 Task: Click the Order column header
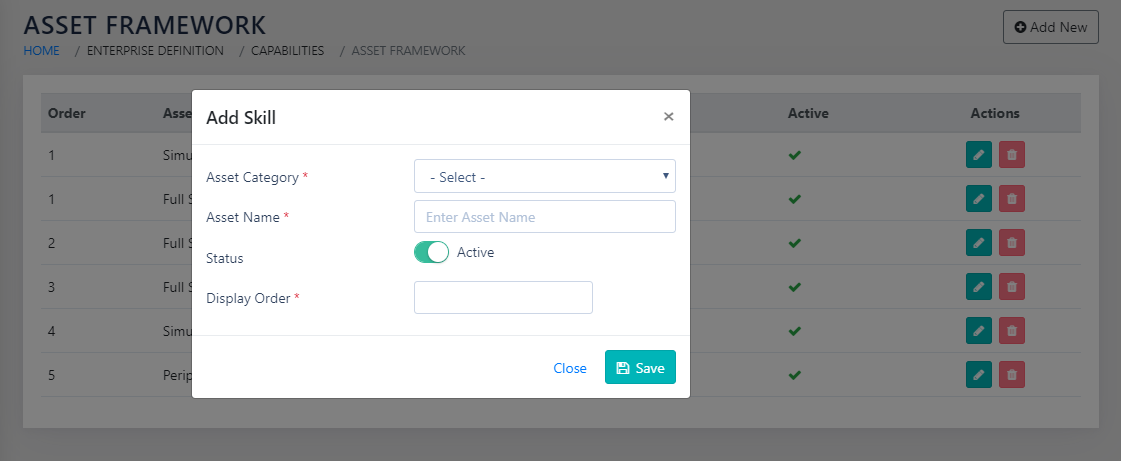(x=67, y=113)
